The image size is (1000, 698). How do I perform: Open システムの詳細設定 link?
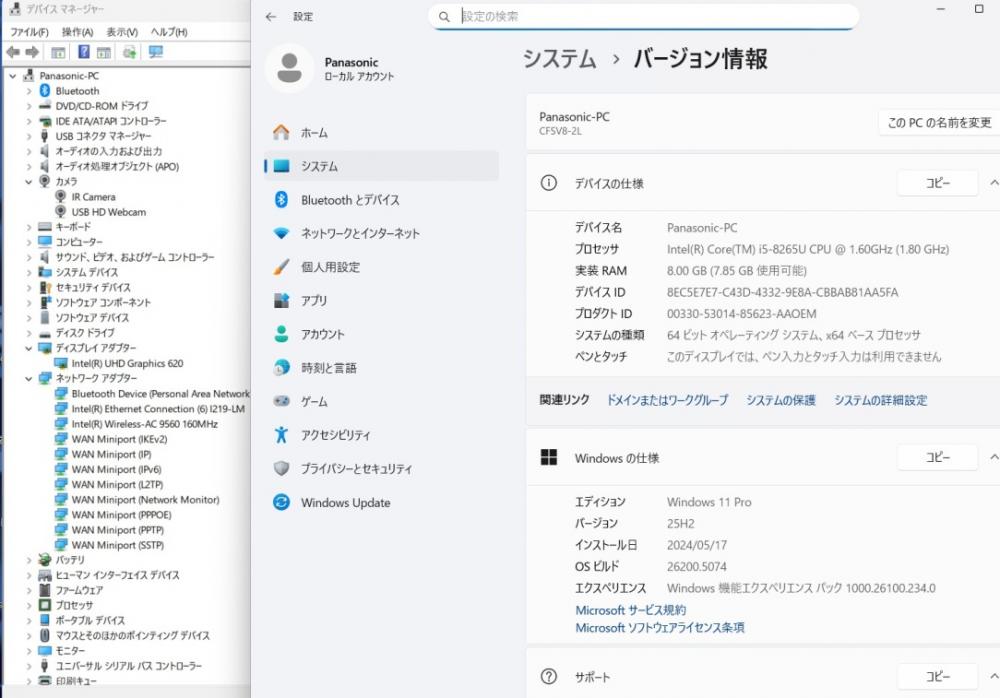[881, 400]
